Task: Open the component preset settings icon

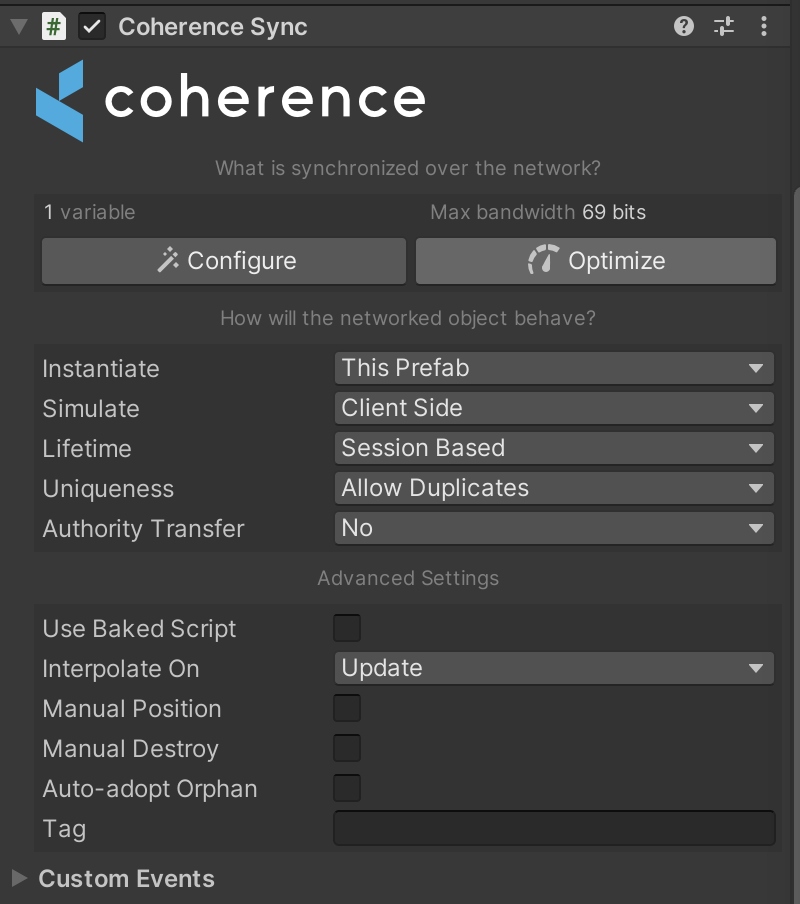Action: pyautogui.click(x=724, y=27)
